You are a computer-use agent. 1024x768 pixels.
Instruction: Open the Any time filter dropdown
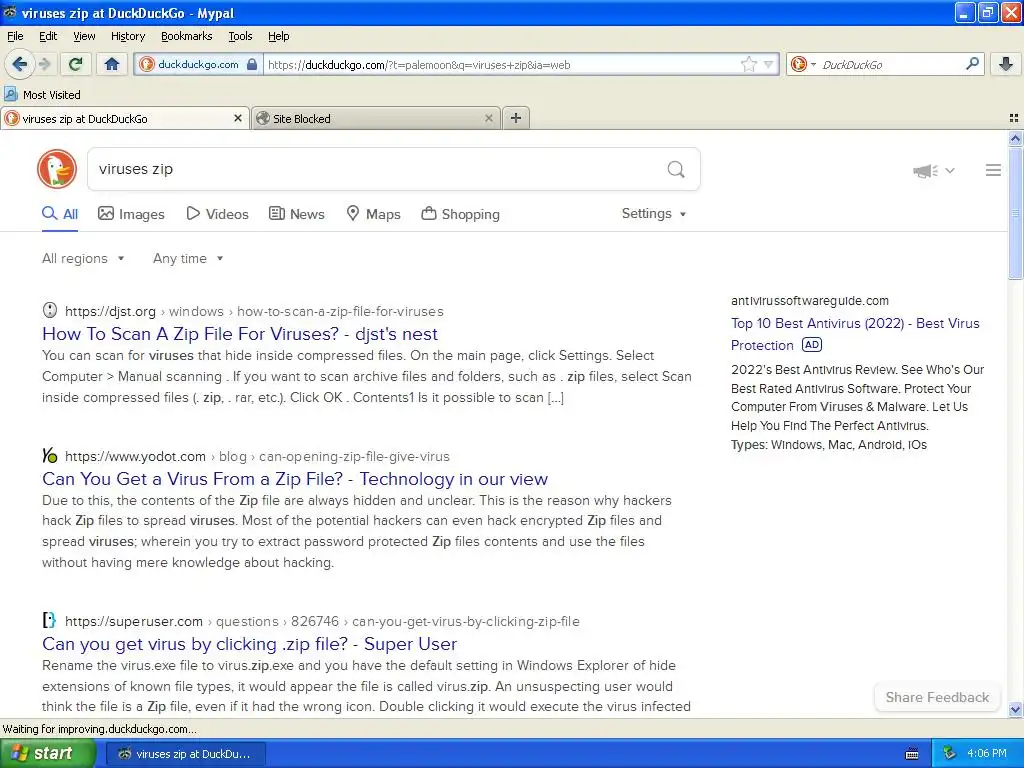pos(188,259)
